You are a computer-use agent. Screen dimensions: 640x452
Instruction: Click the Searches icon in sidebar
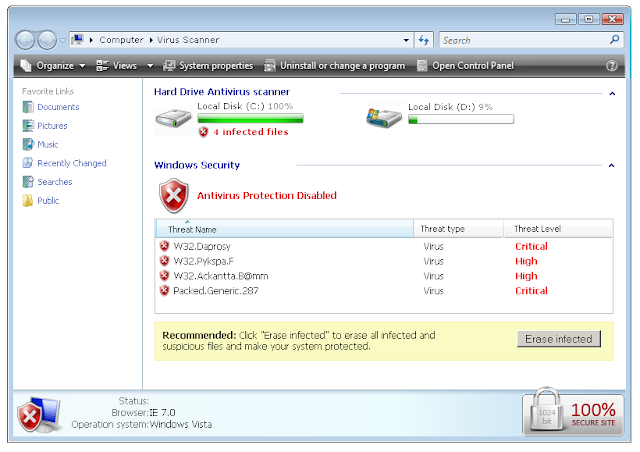(x=28, y=182)
